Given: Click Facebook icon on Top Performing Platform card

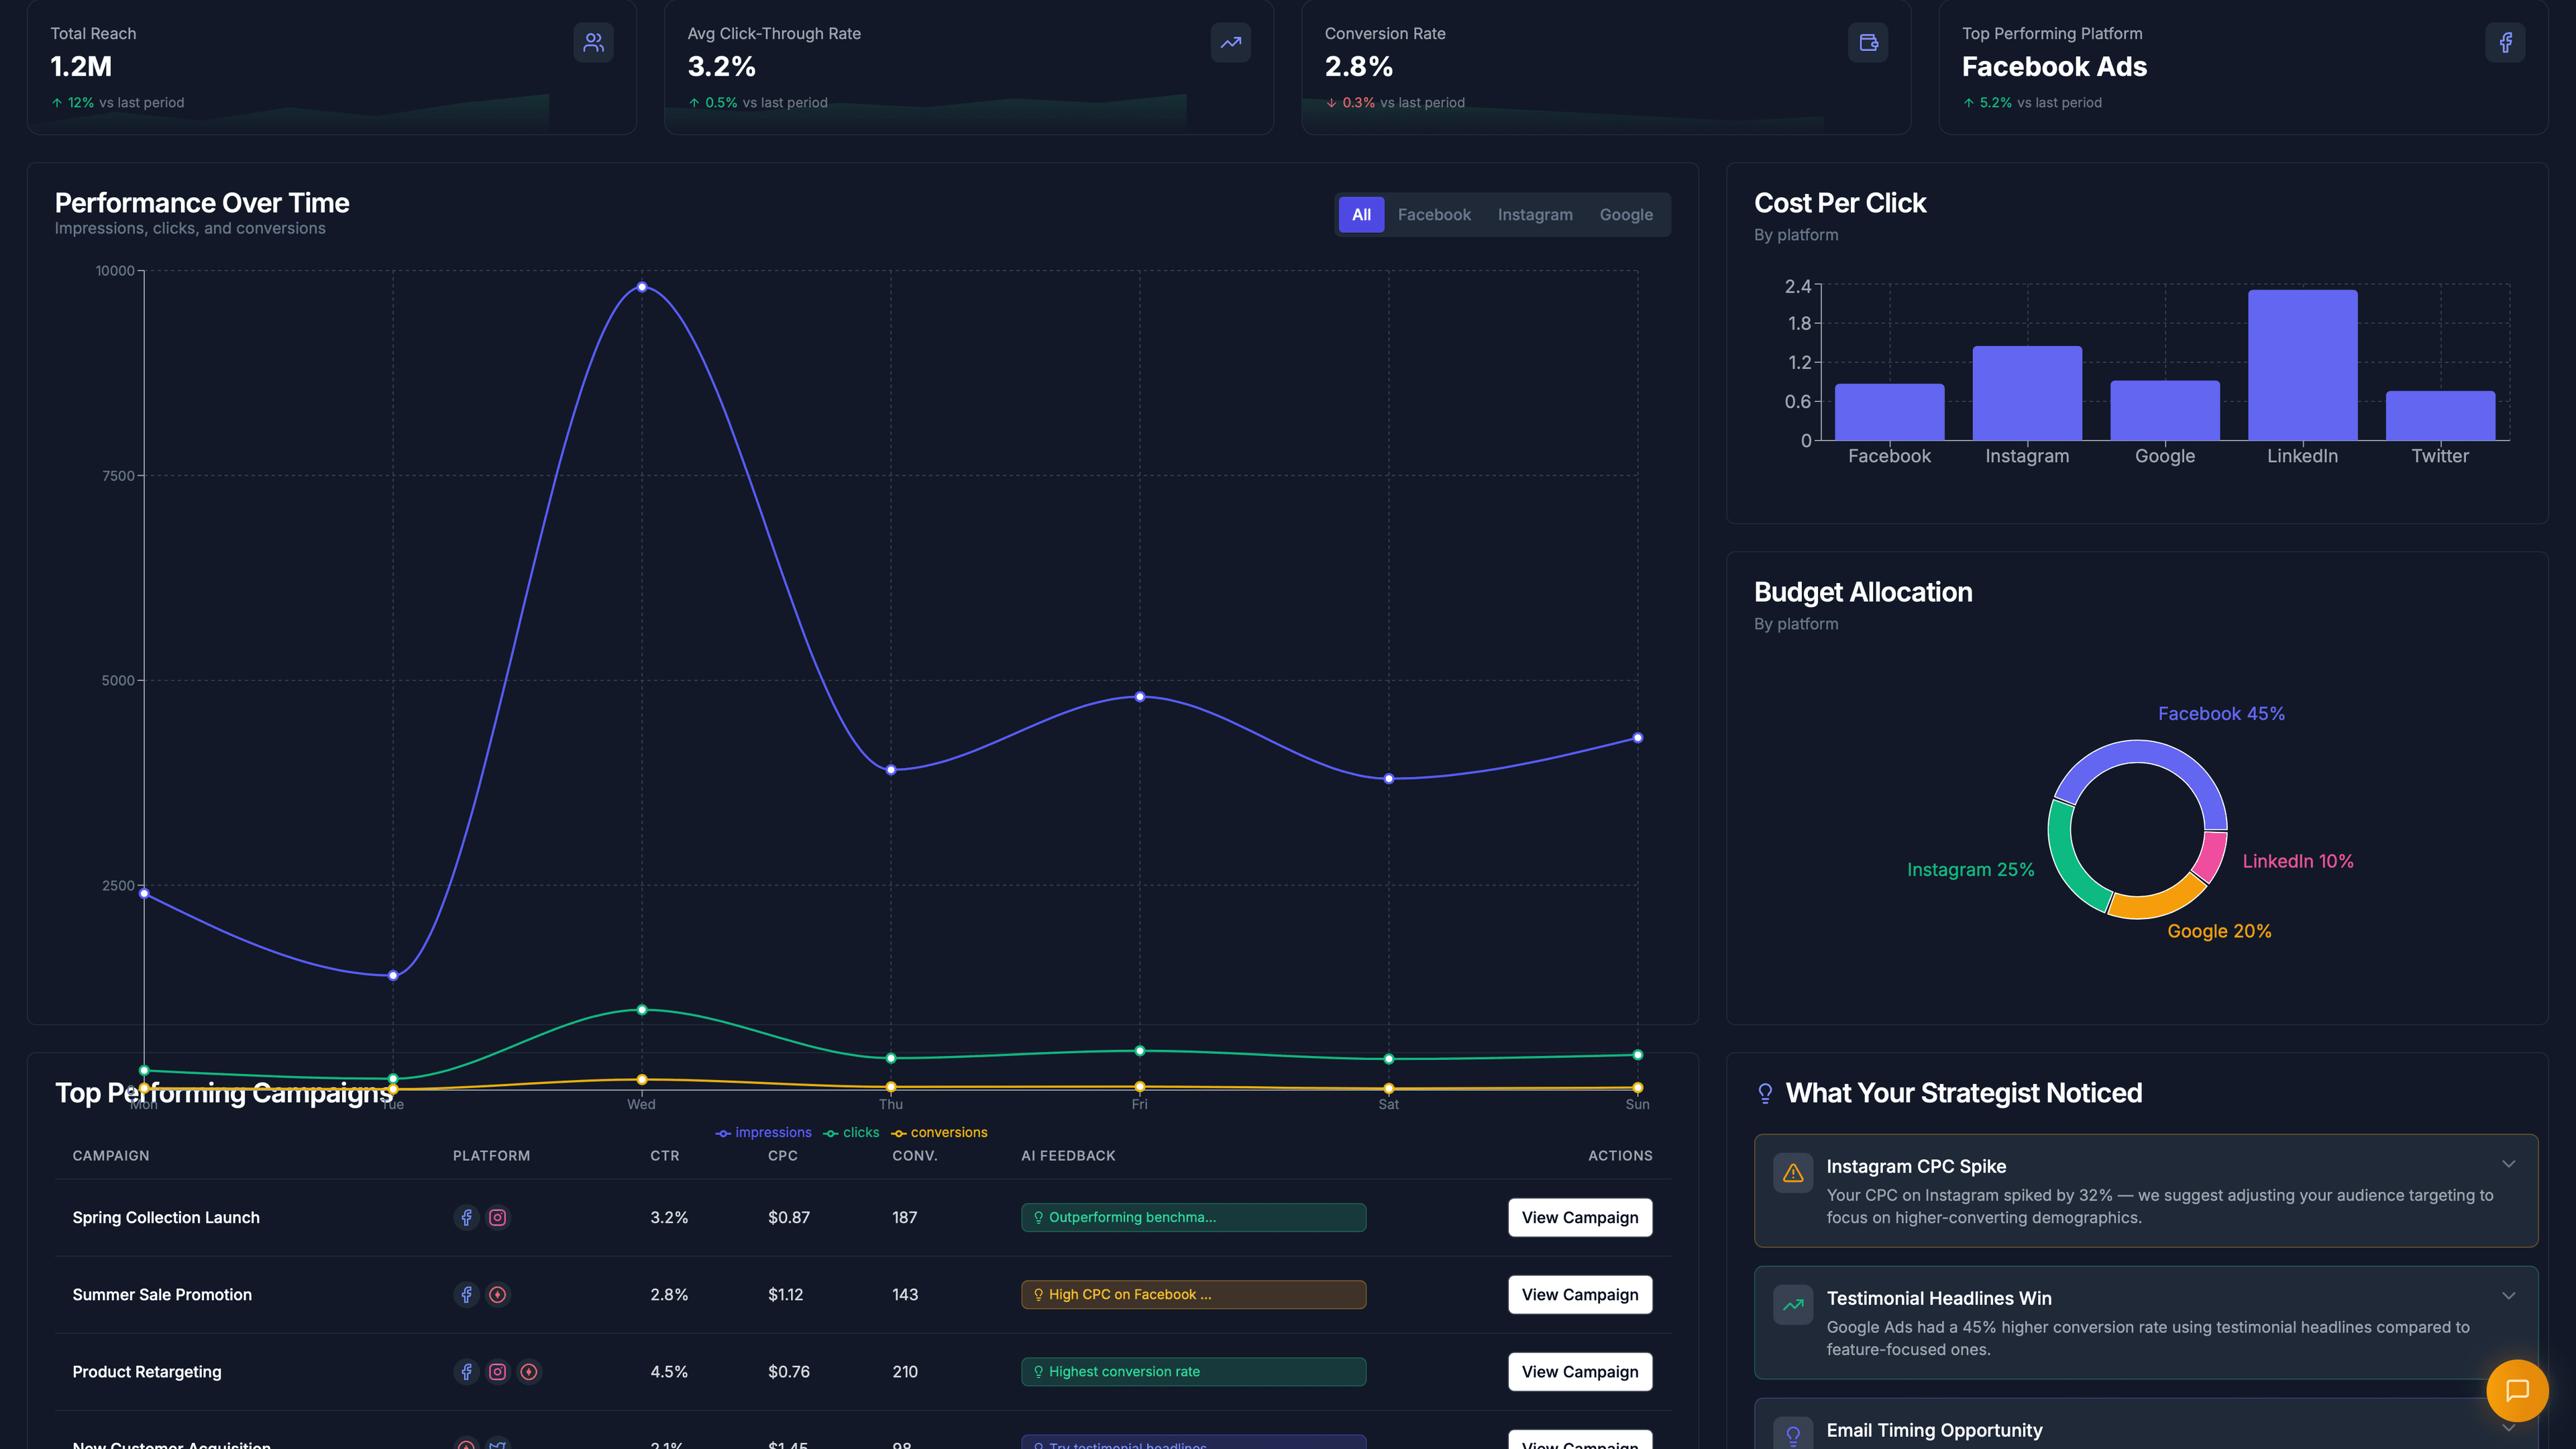Looking at the screenshot, I should pos(2504,42).
